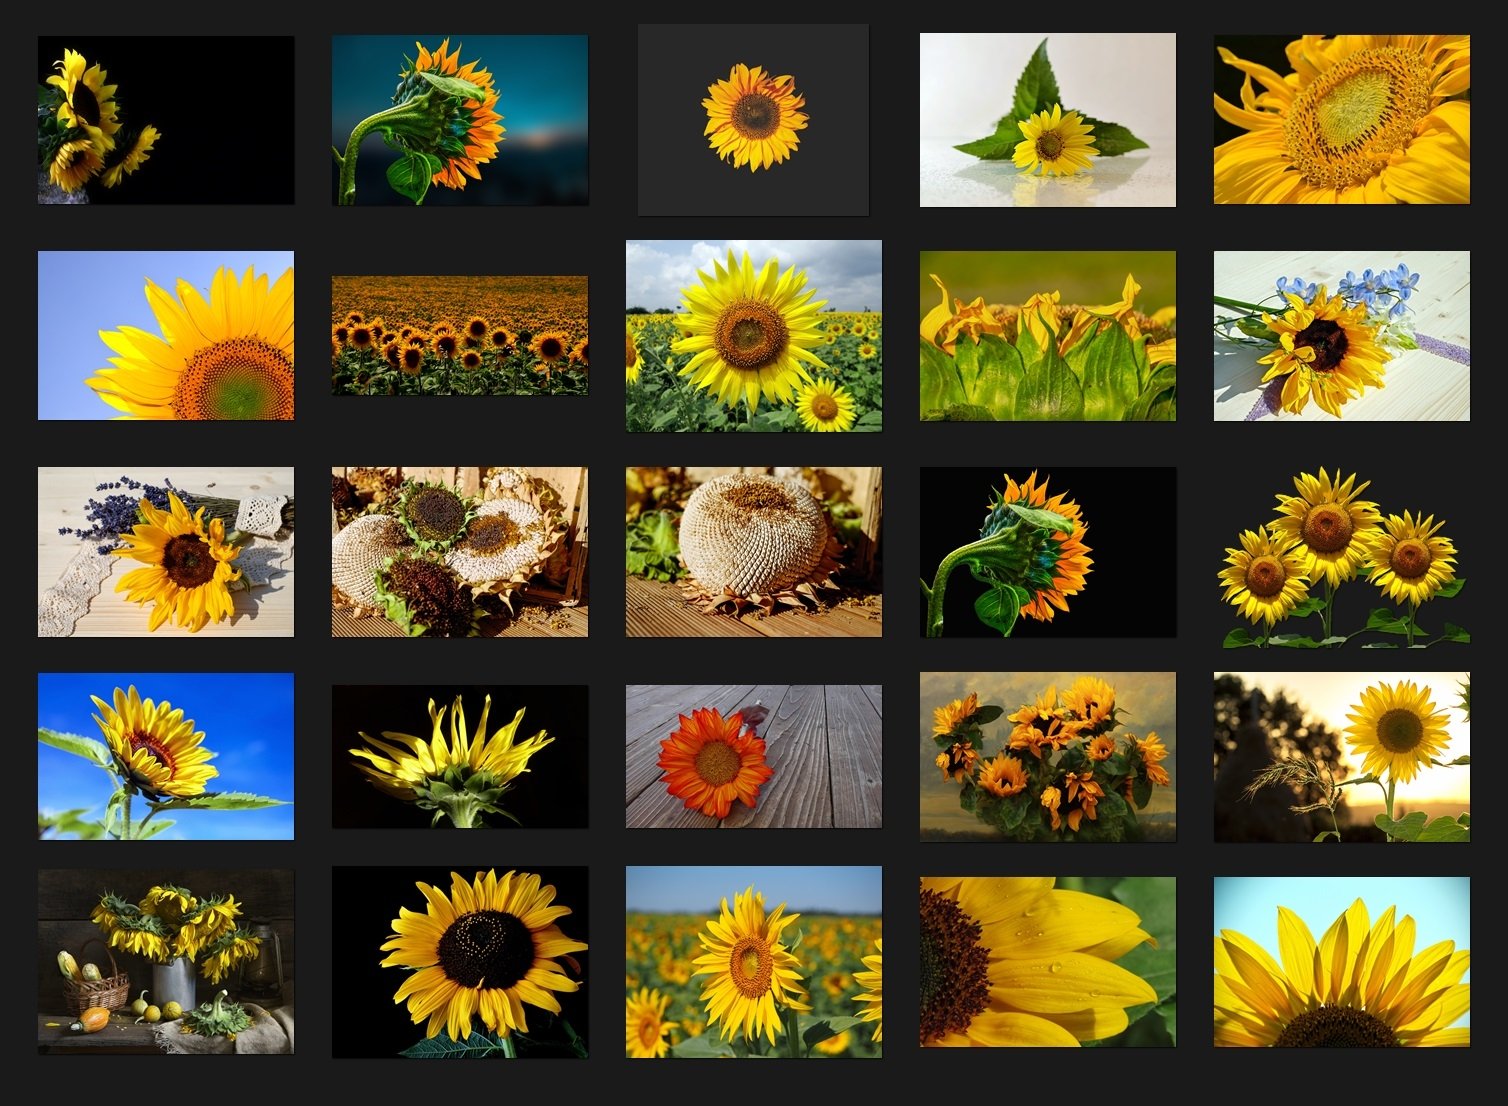This screenshot has height=1106, width=1508.
Task: Open the sunflower on black background thumbnail
Action: coord(166,120)
